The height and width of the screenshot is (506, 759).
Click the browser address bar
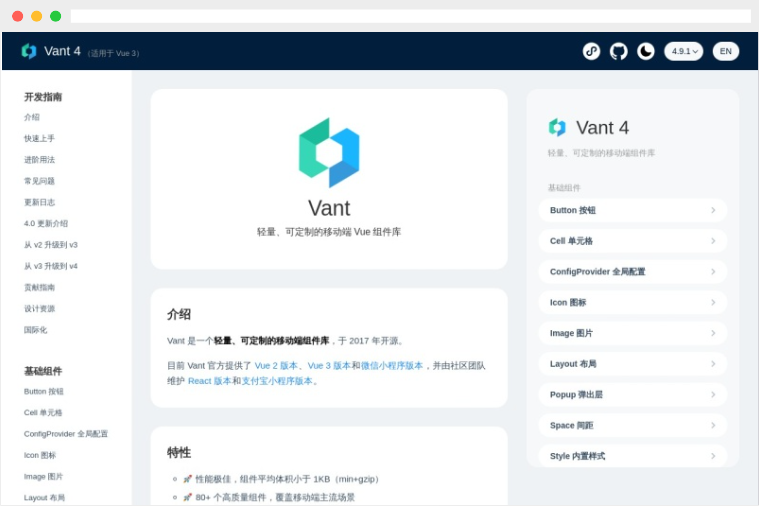[410, 16]
